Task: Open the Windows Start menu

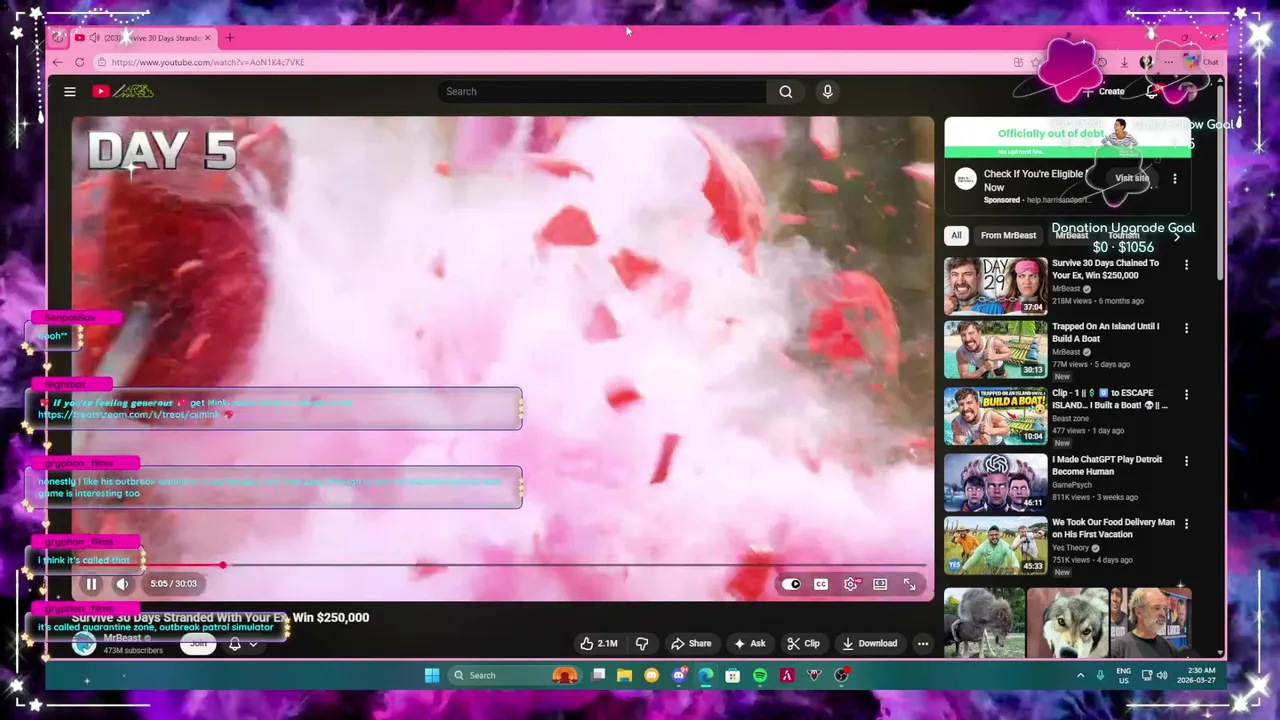Action: 432,675
